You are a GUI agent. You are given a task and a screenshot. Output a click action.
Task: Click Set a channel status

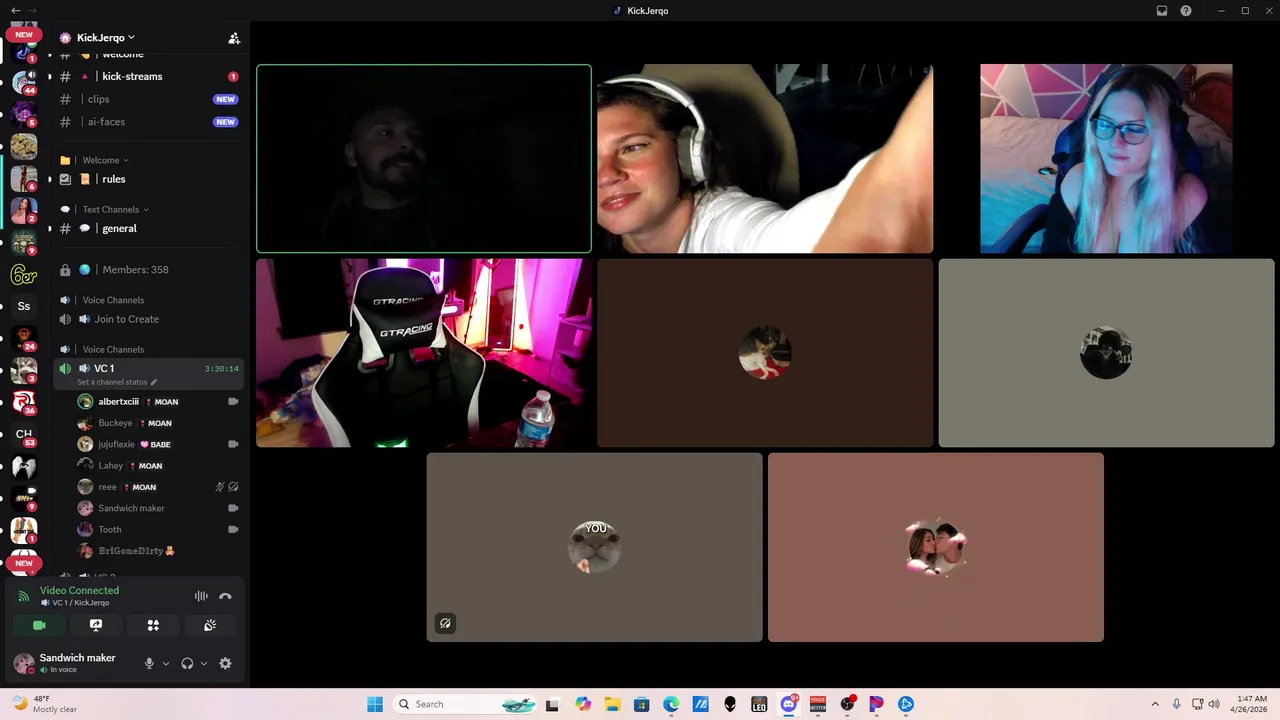click(x=112, y=382)
